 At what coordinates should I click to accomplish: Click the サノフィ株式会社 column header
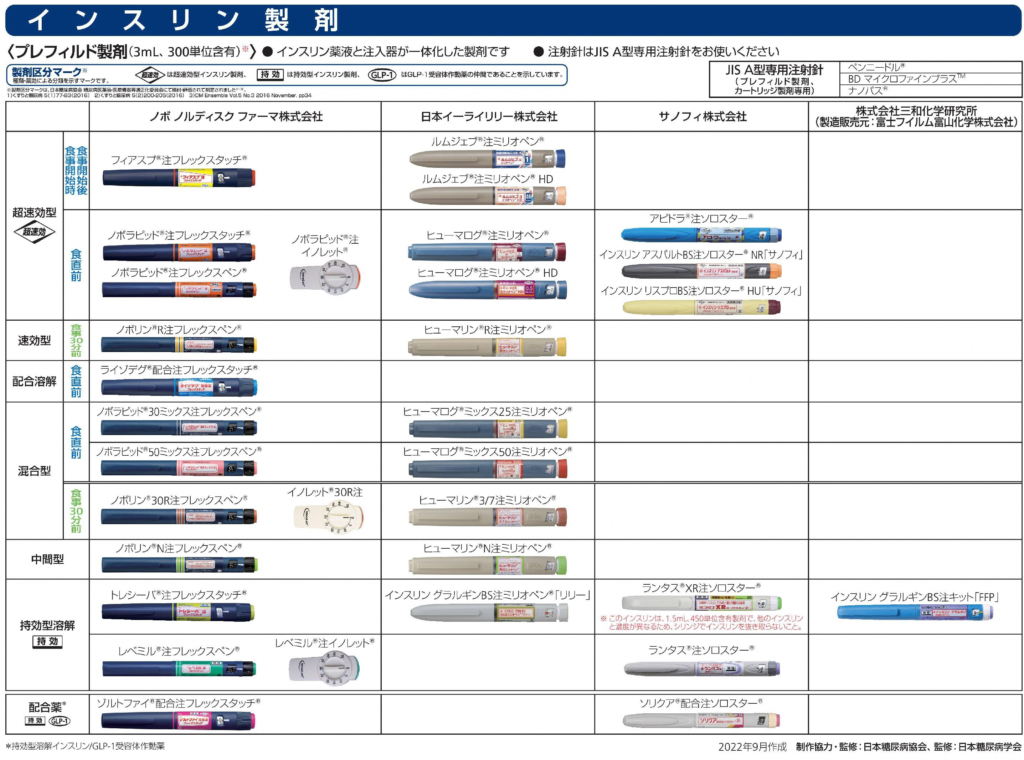click(x=702, y=117)
